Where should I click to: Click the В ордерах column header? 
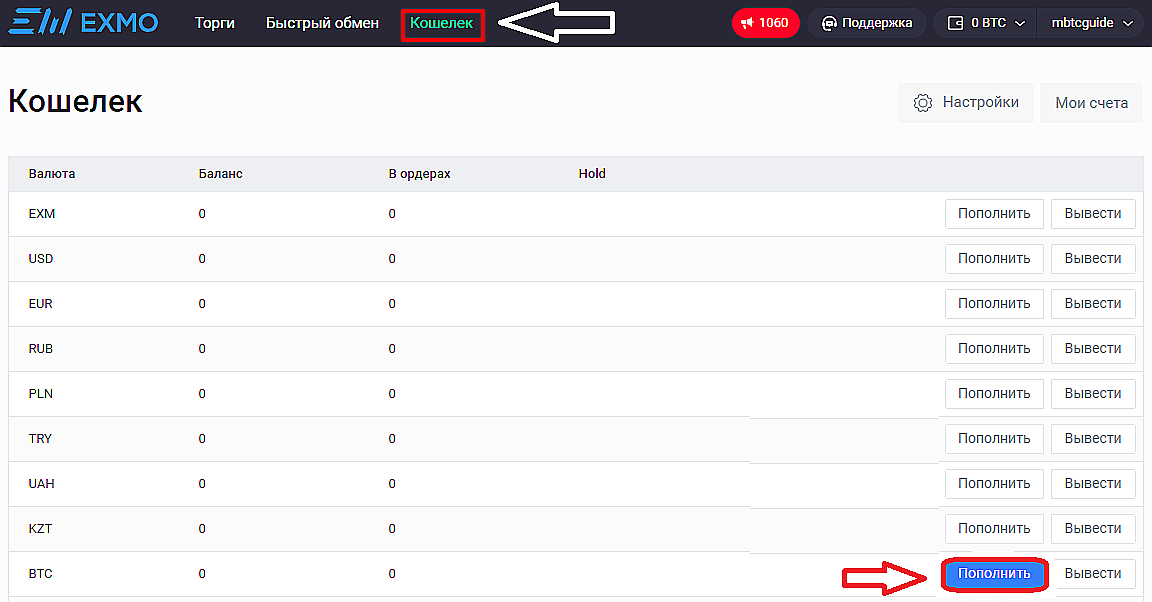coord(420,174)
